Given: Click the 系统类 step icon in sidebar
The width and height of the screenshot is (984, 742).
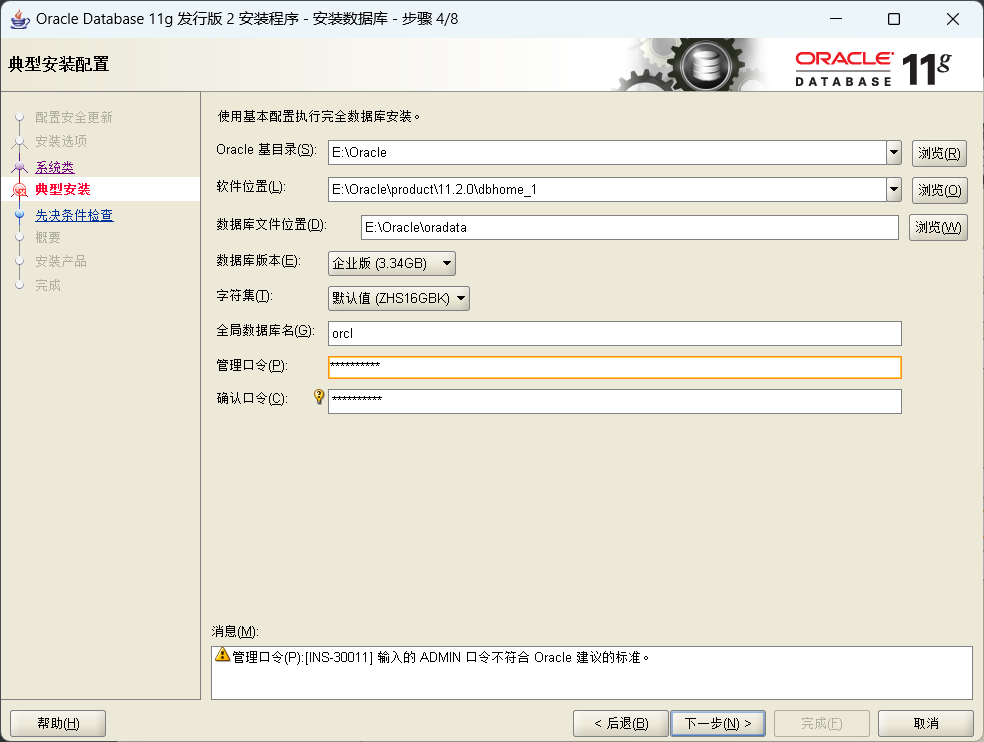Looking at the screenshot, I should click(19, 167).
